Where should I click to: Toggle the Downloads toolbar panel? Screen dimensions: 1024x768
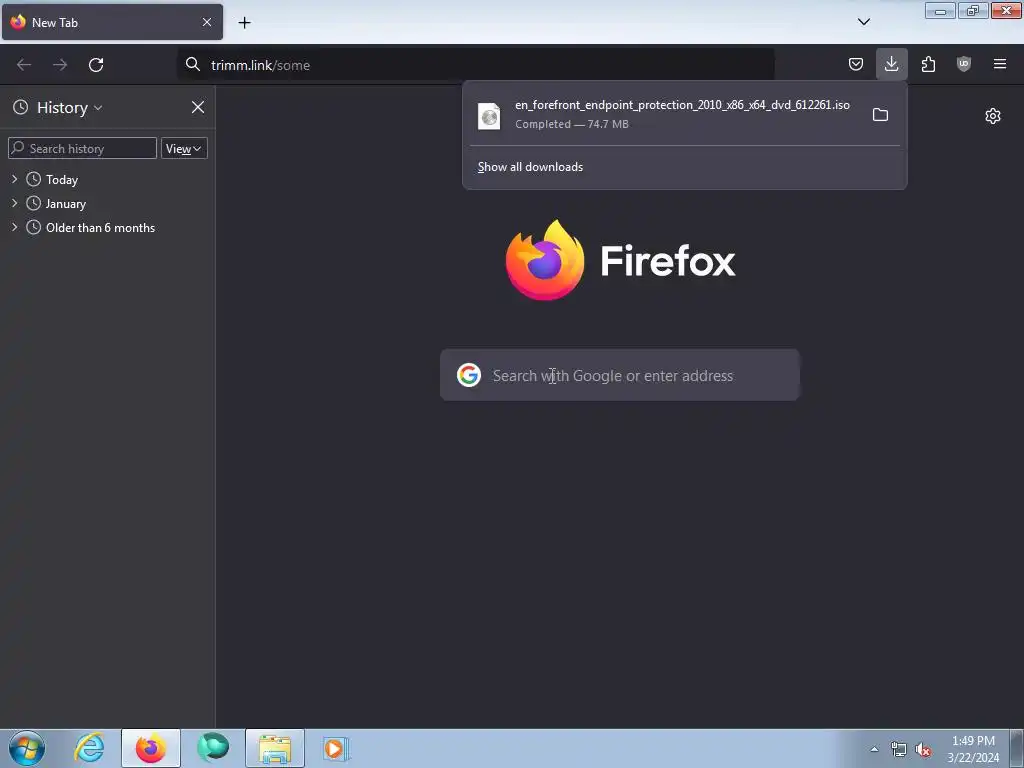[891, 64]
